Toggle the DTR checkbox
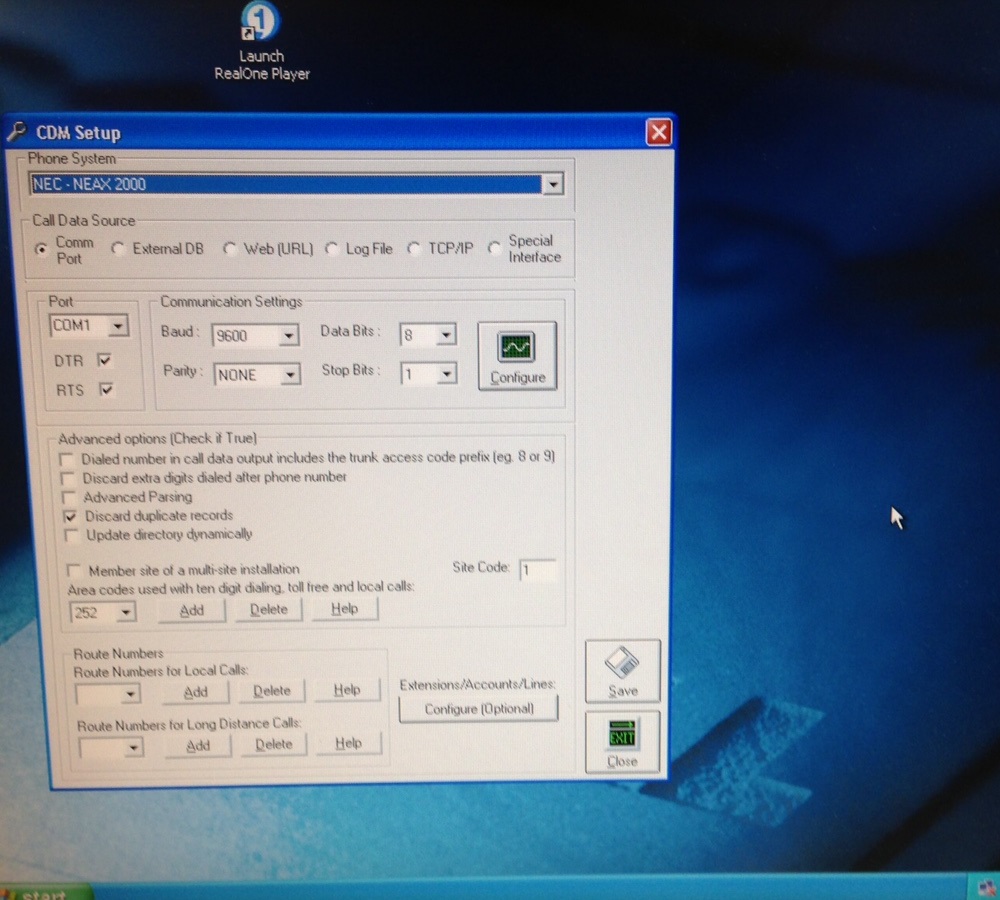The height and width of the screenshot is (900, 1000). coord(105,360)
